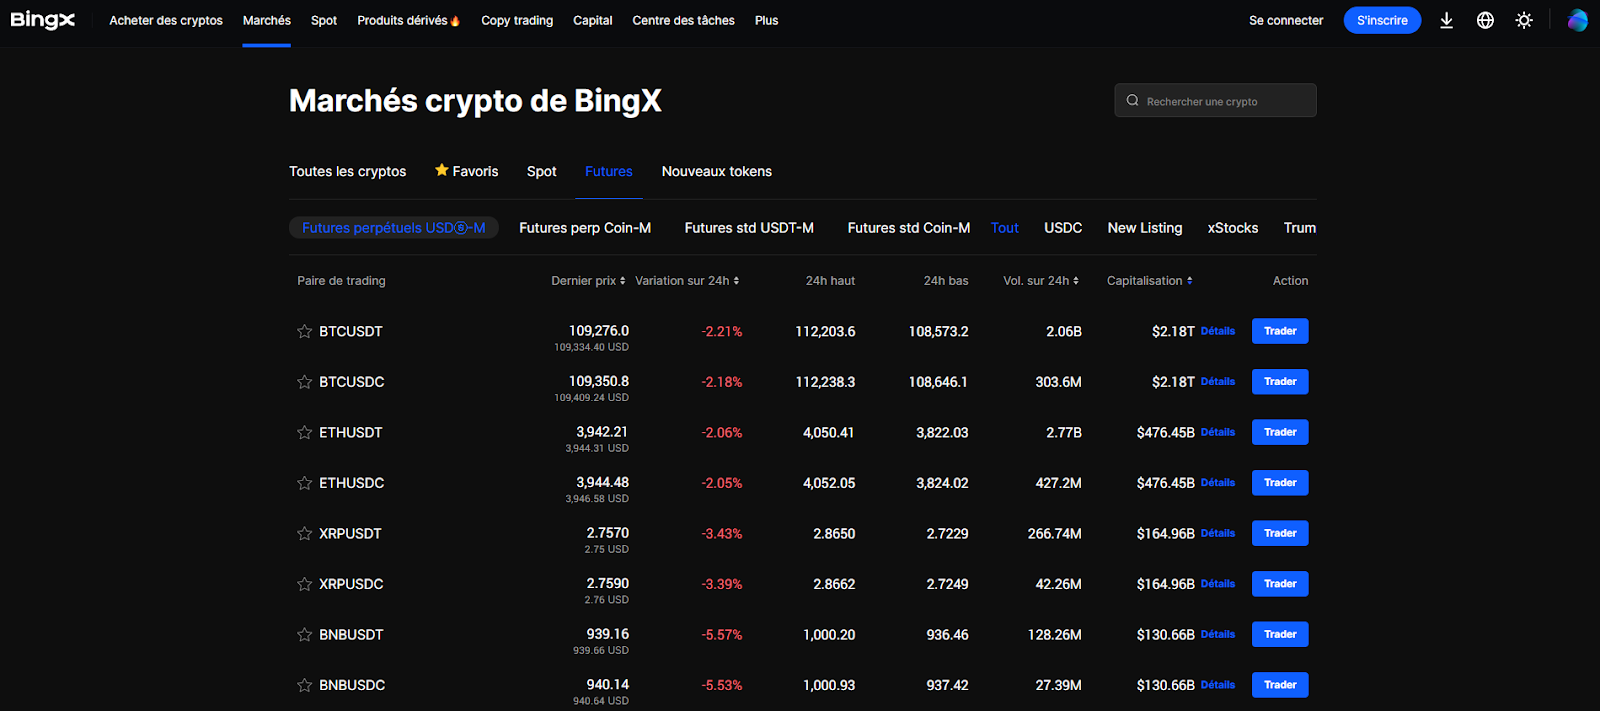Select the New Listing filter
Viewport: 1600px width, 711px height.
pos(1145,228)
